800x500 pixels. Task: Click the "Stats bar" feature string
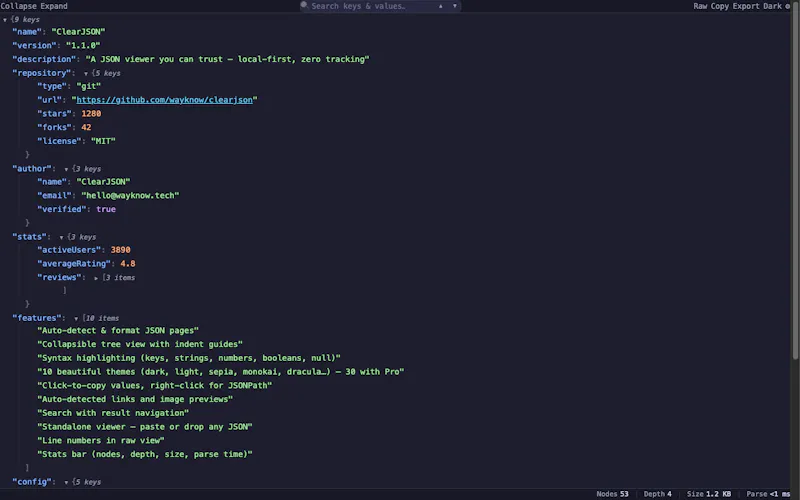click(x=145, y=455)
